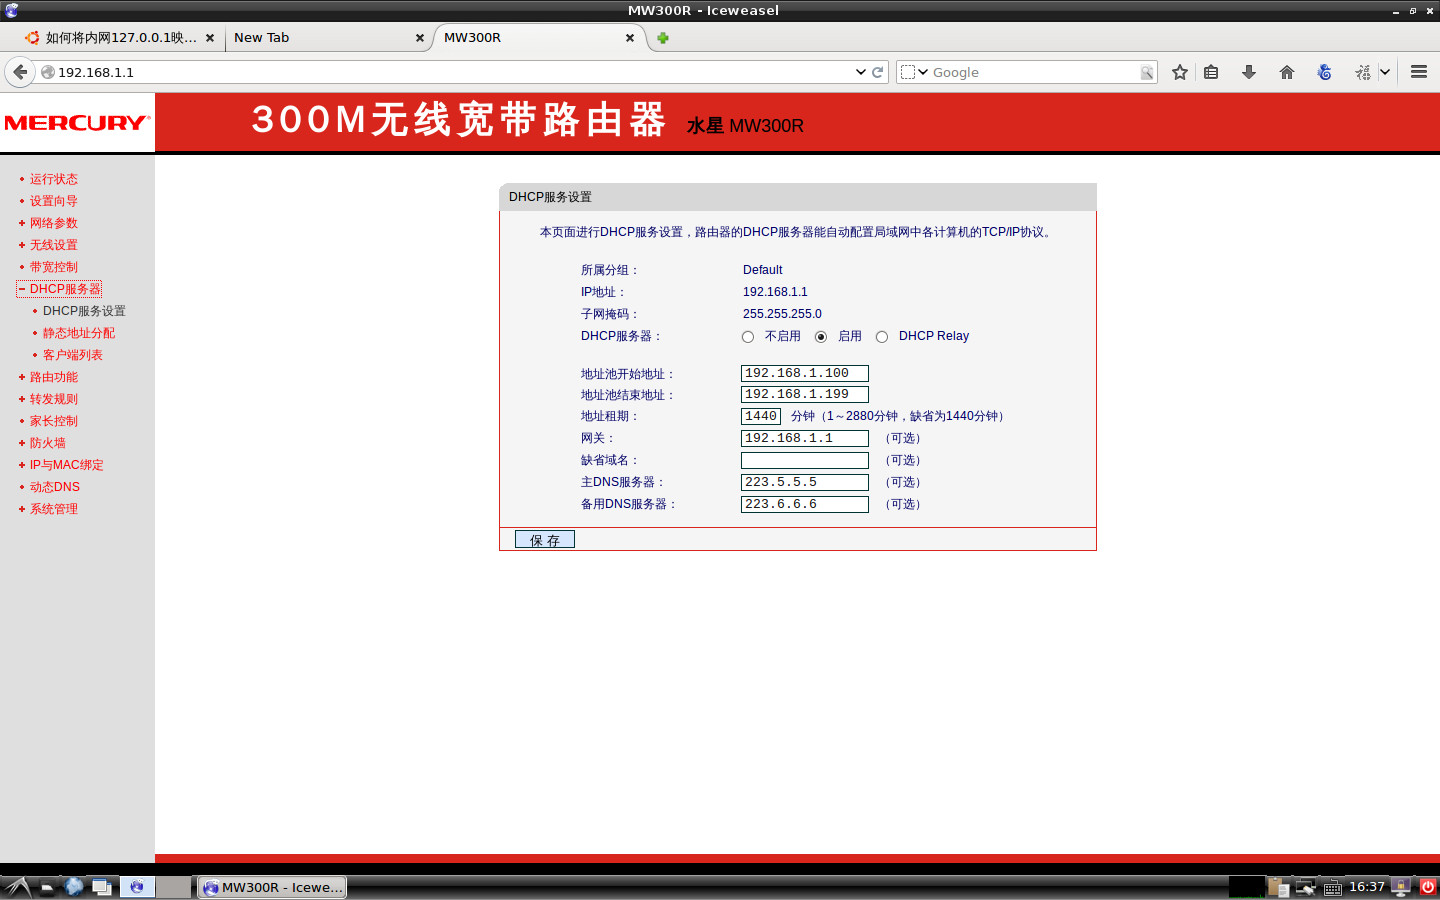
Task: Click the lease time 1440 field
Action: pos(761,416)
